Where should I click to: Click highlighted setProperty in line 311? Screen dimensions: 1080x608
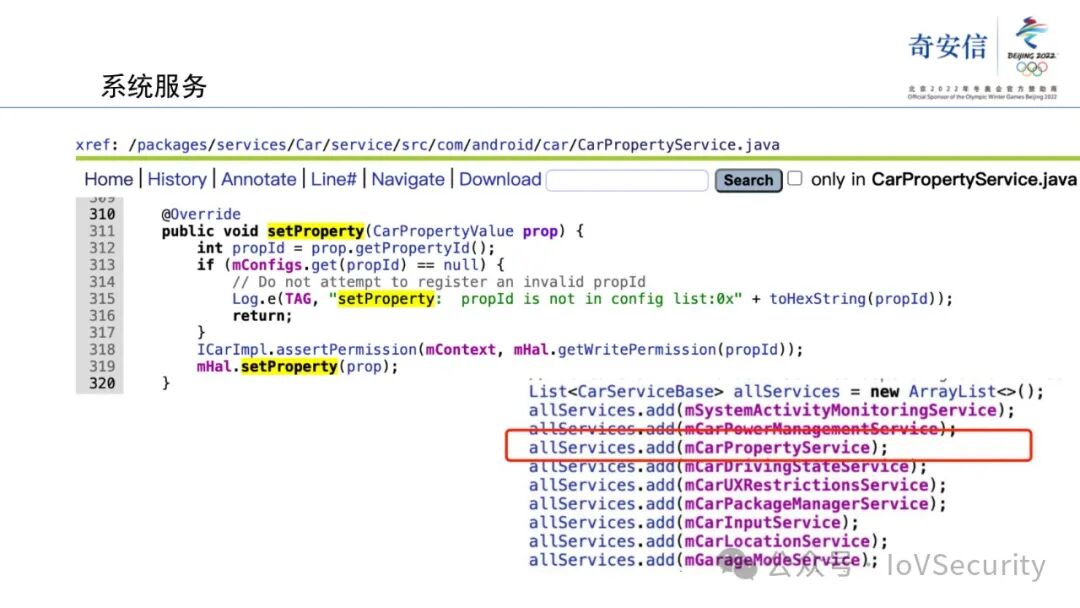pyautogui.click(x=315, y=231)
